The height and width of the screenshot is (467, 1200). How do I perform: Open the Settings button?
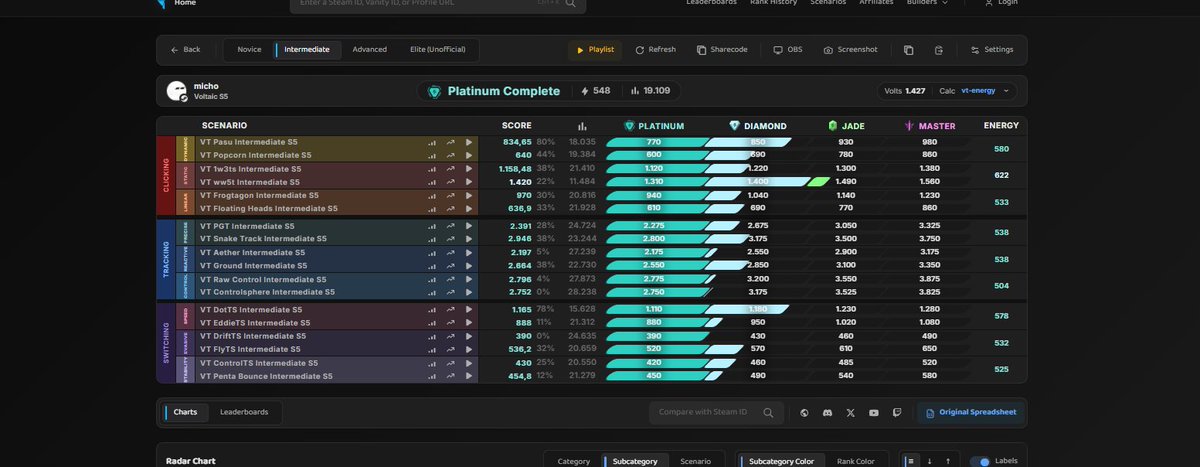tap(992, 50)
